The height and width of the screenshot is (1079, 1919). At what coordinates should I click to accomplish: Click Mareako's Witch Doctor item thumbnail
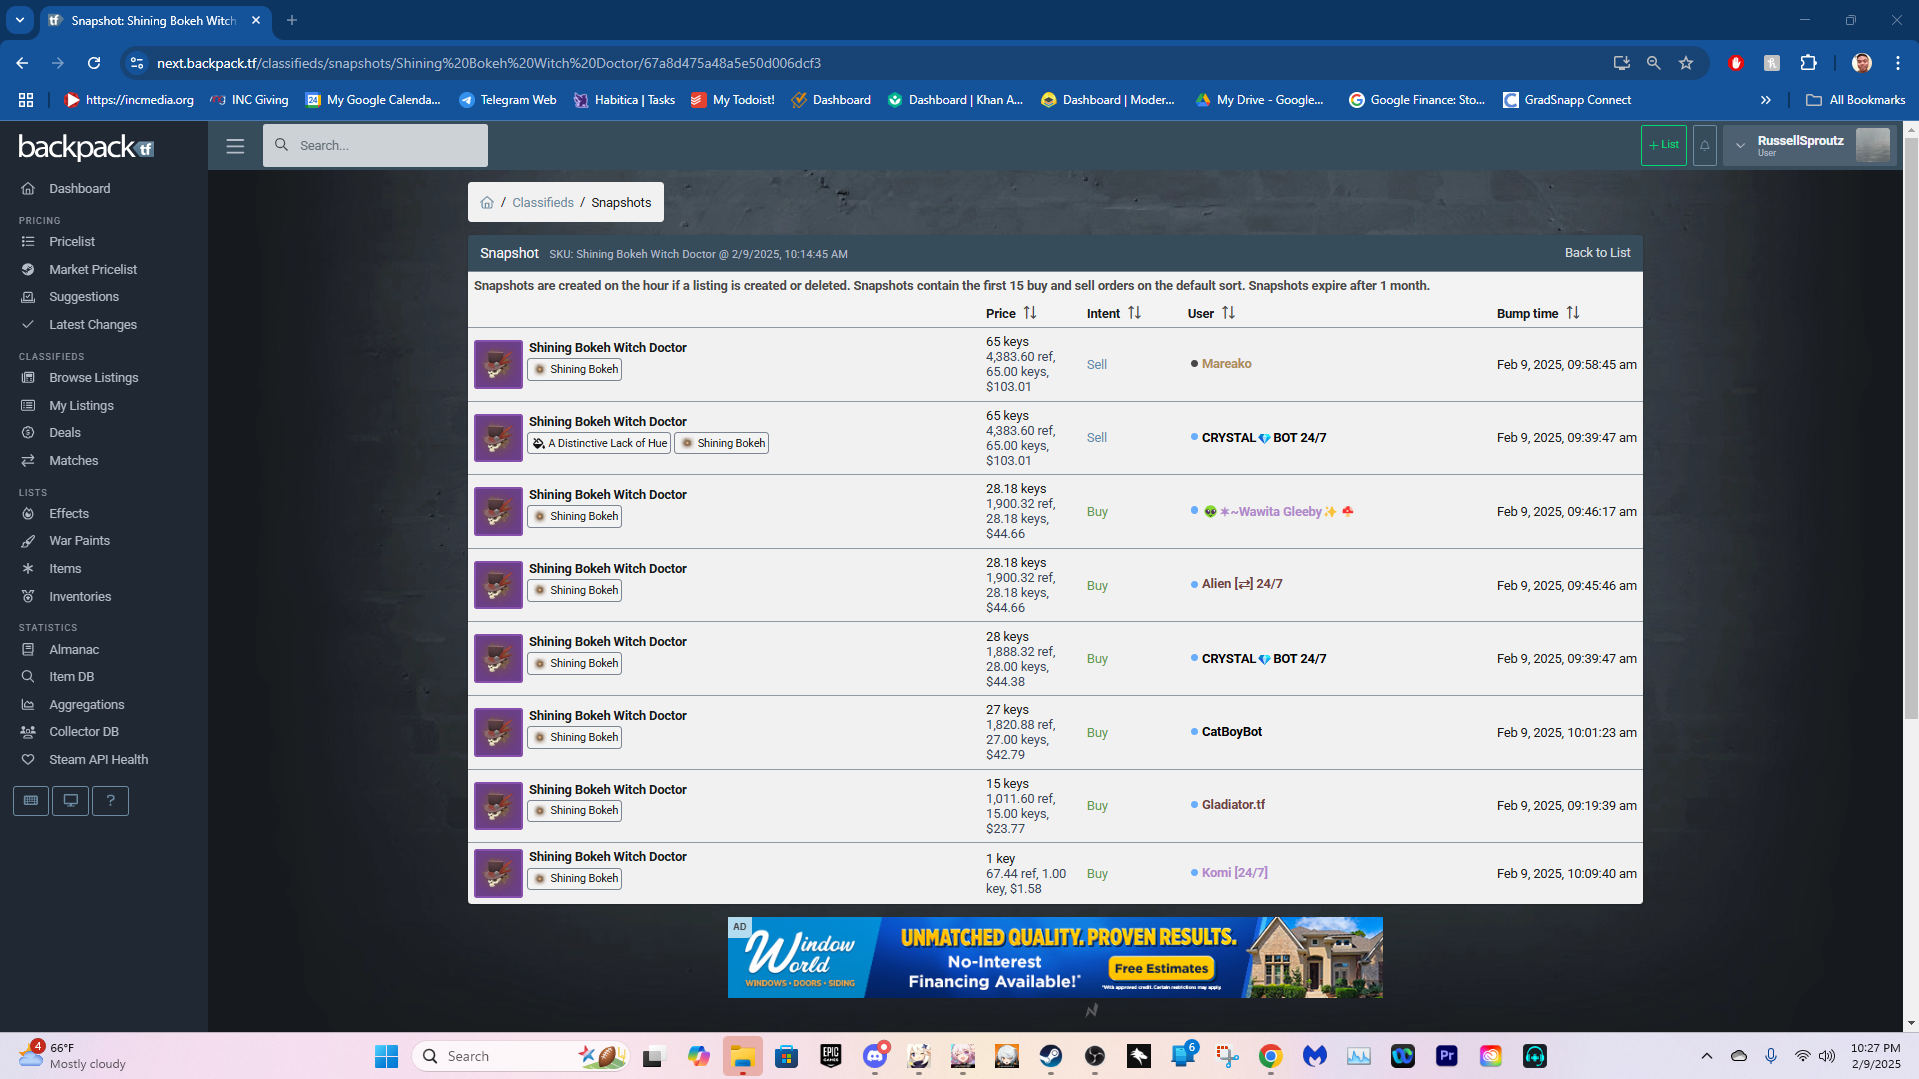click(498, 364)
